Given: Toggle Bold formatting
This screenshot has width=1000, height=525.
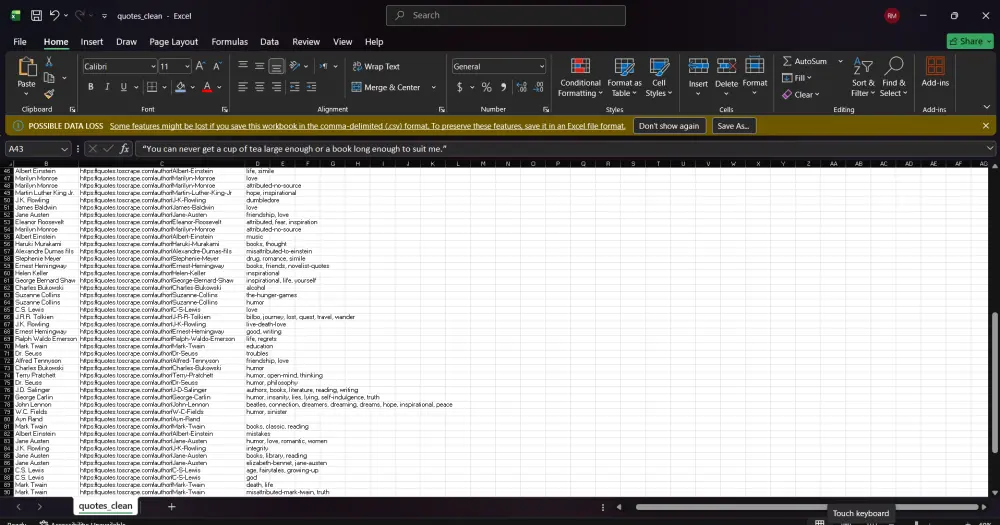Looking at the screenshot, I should point(91,87).
